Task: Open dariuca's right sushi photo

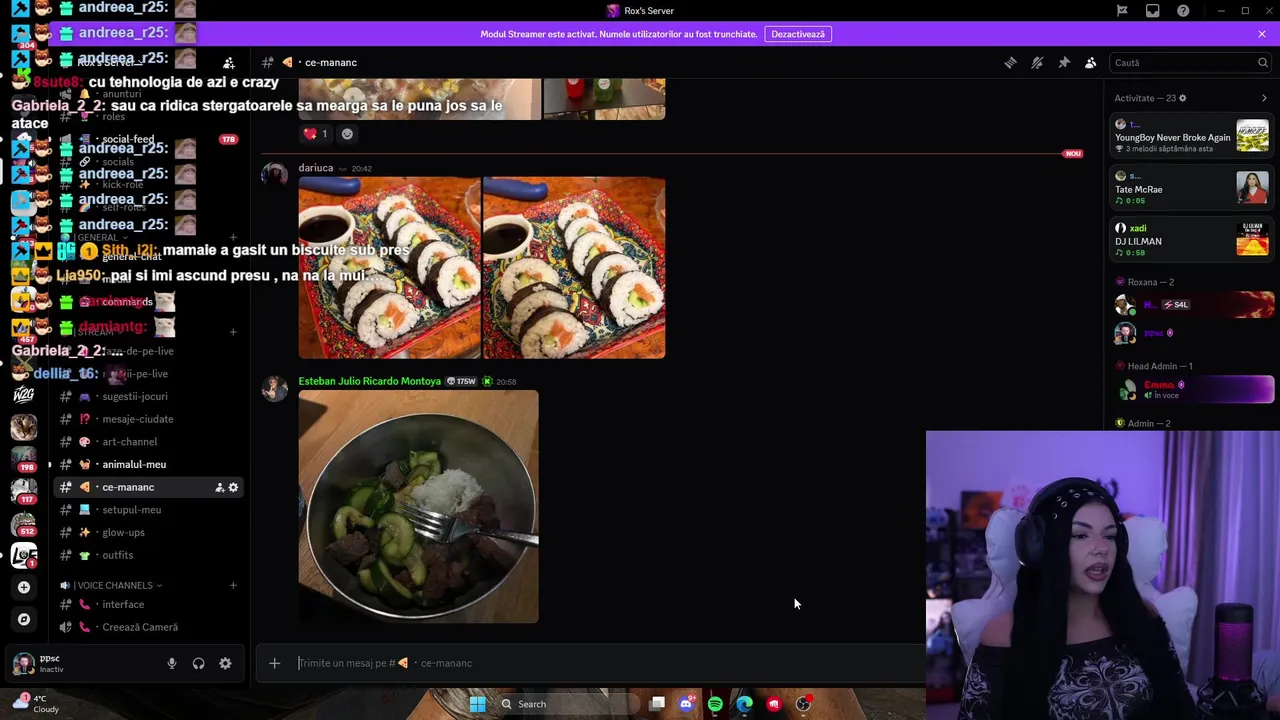Action: pos(574,268)
